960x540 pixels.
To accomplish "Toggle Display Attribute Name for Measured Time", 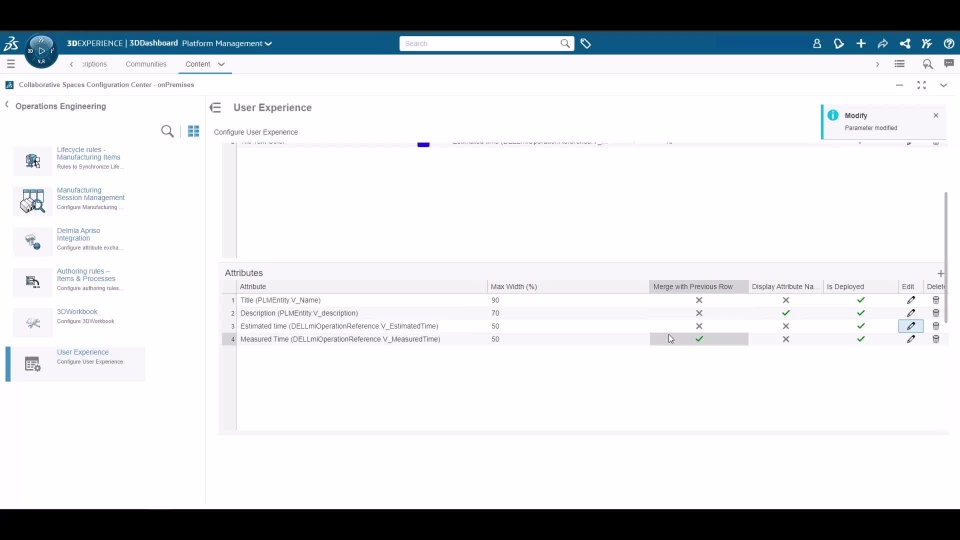I will 786,339.
